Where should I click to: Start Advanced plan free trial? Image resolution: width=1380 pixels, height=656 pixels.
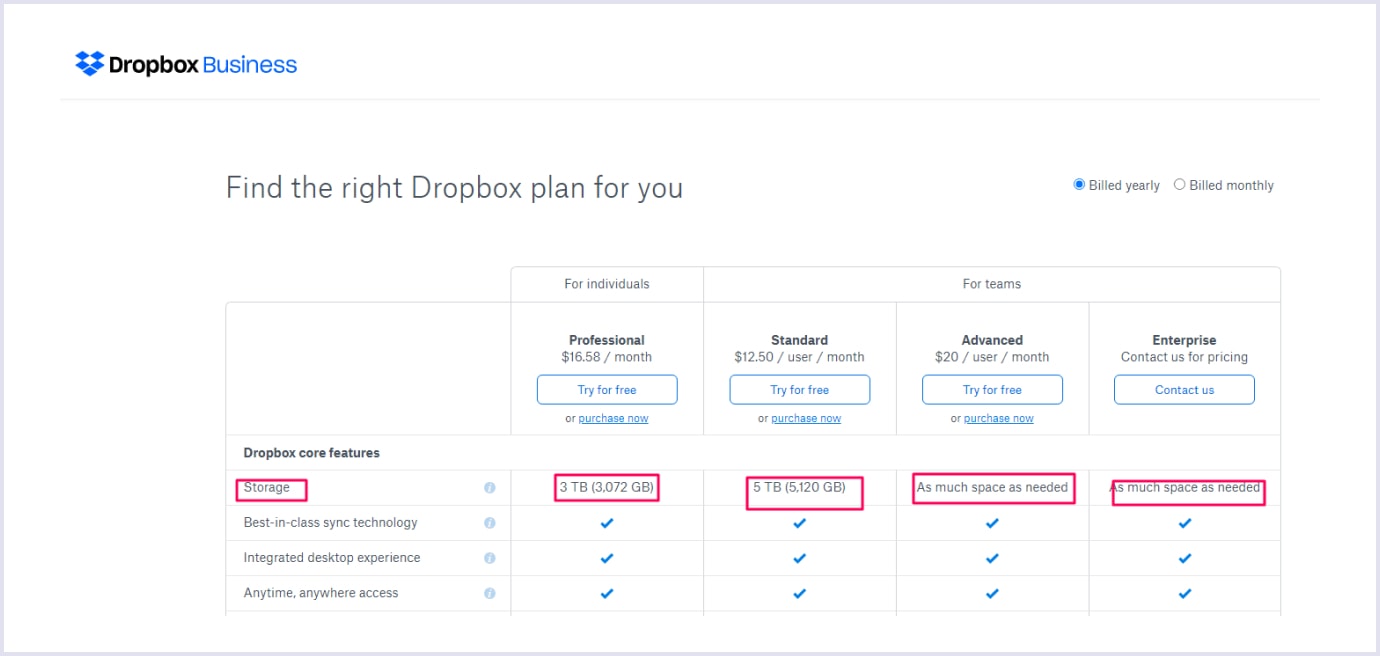click(992, 389)
